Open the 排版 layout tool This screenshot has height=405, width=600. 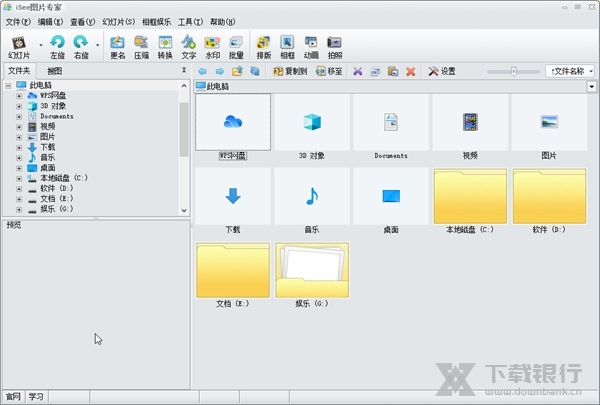264,47
